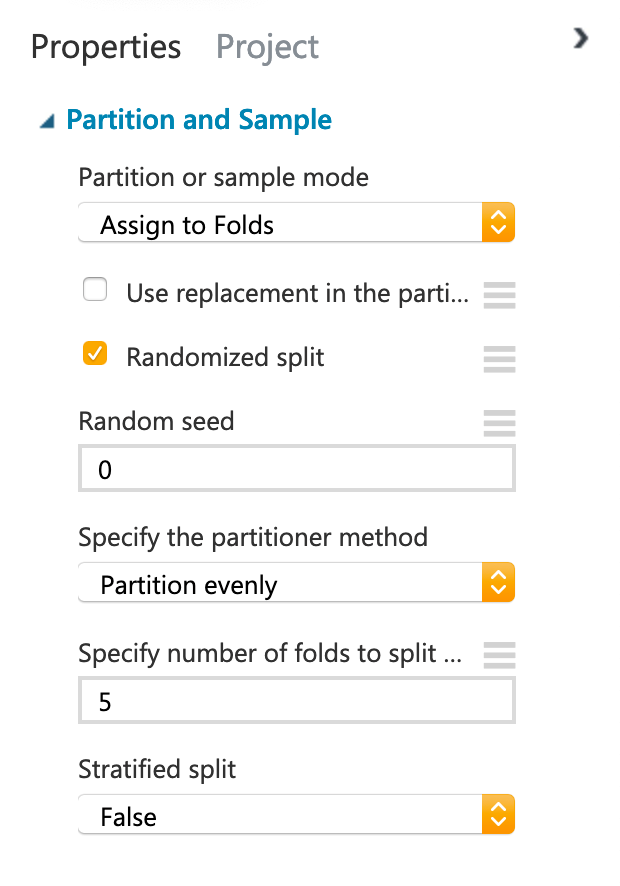Uncheck the Randomized split checkbox
620x886 pixels.
coord(95,353)
